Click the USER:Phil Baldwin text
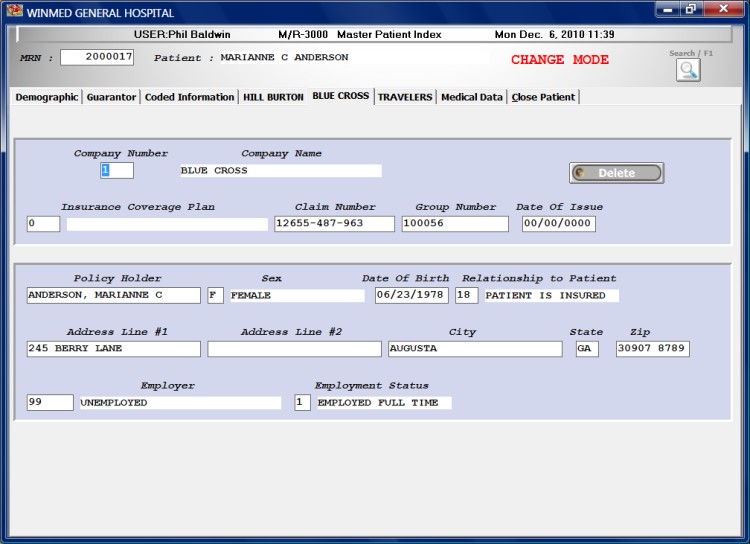 click(182, 34)
